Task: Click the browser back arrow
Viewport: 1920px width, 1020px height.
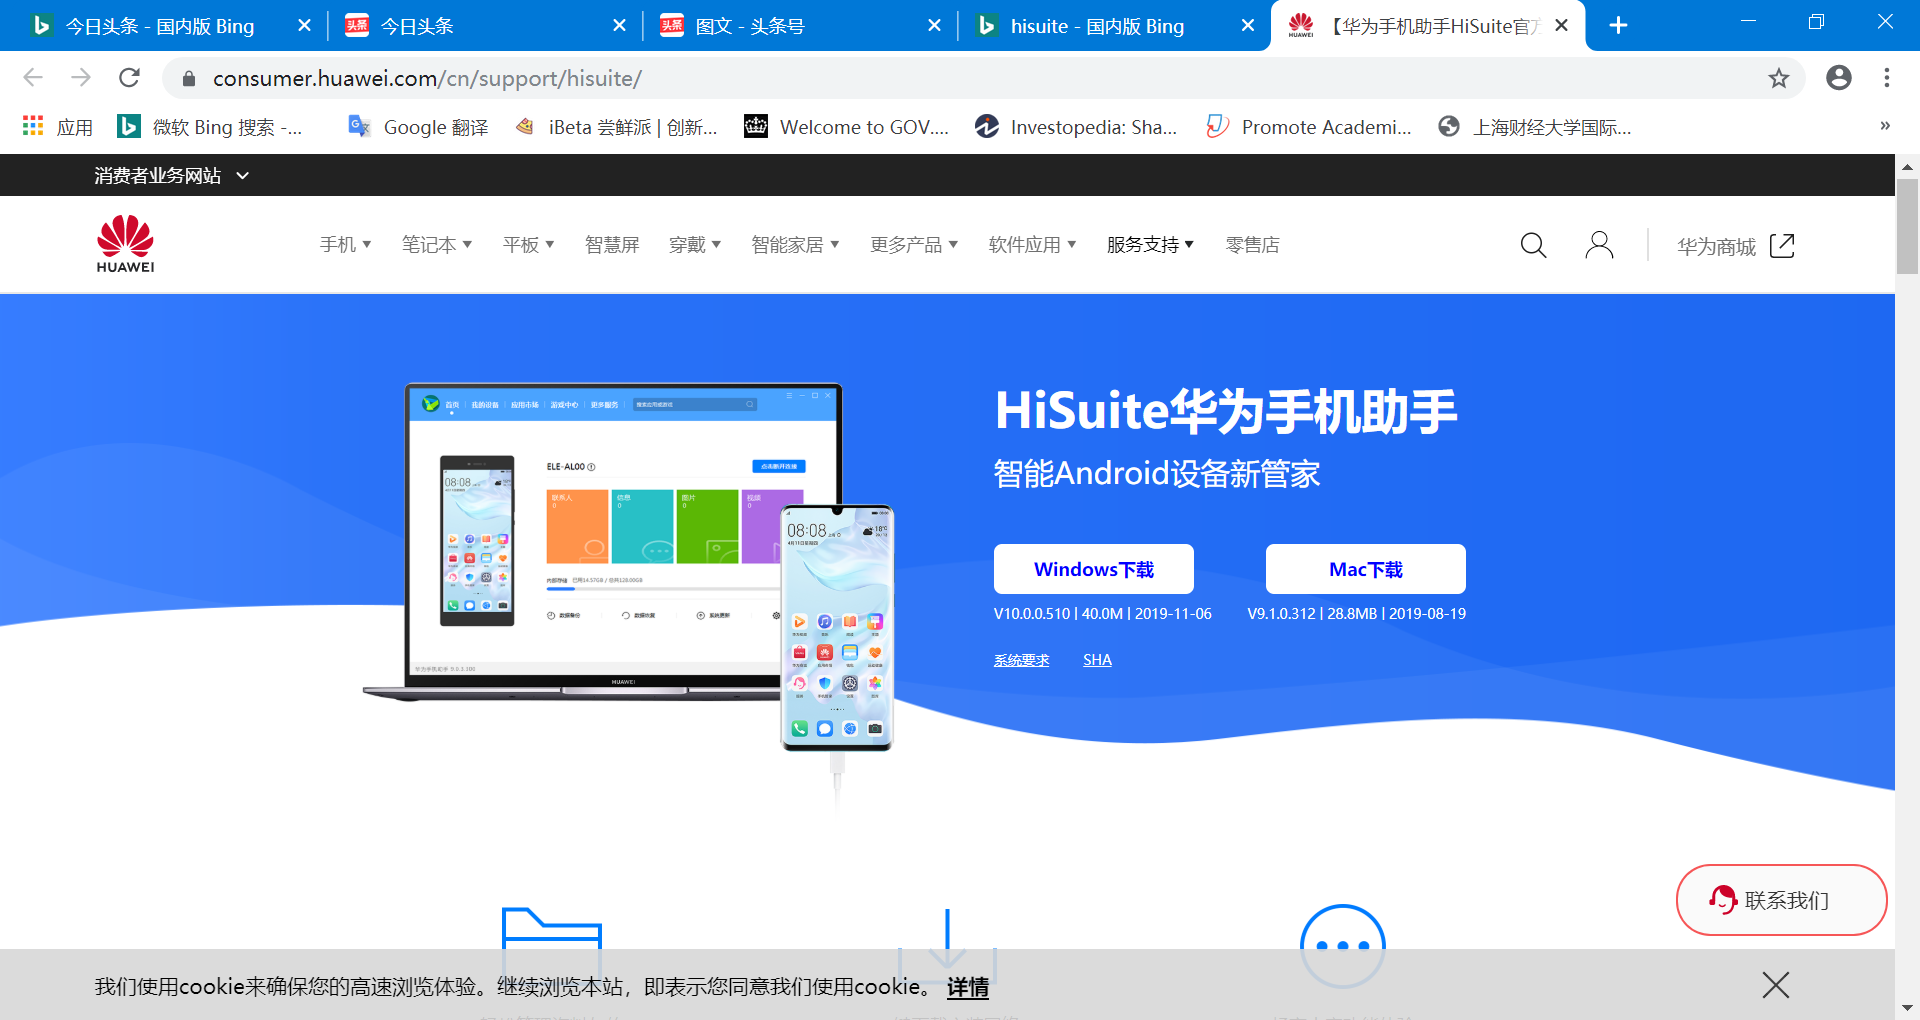Action: (x=33, y=78)
